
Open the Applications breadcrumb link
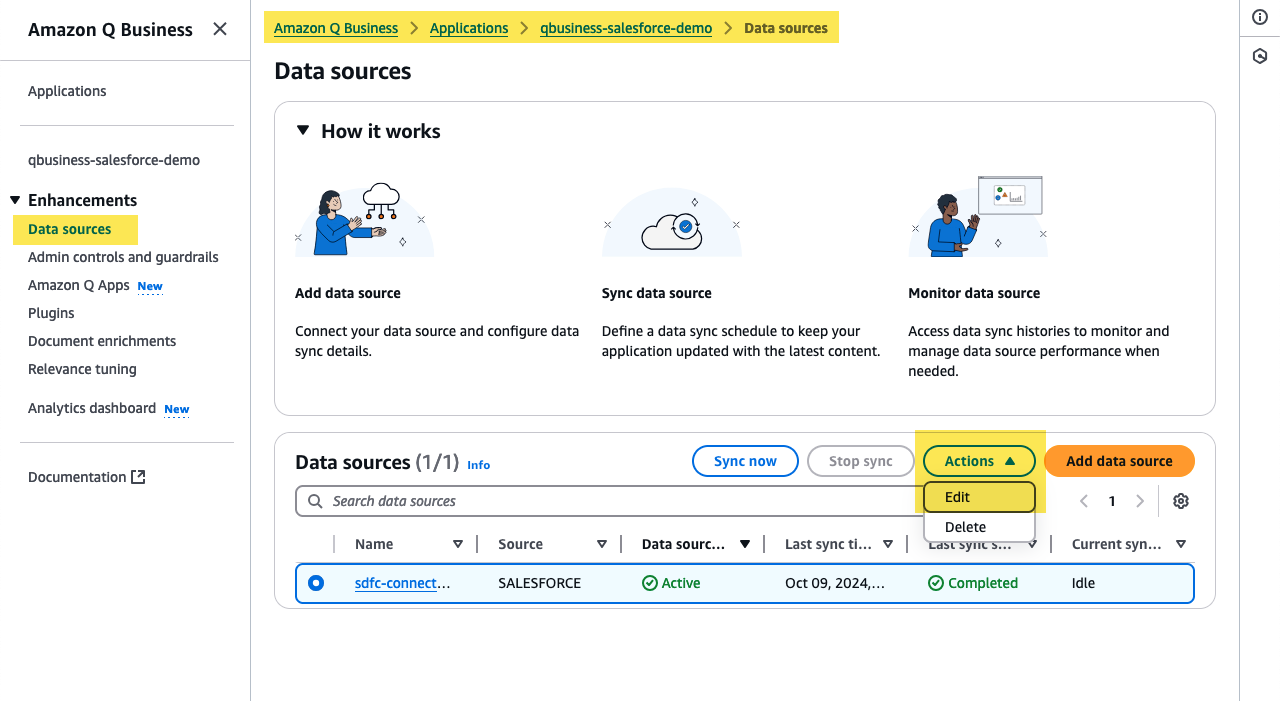(x=468, y=28)
